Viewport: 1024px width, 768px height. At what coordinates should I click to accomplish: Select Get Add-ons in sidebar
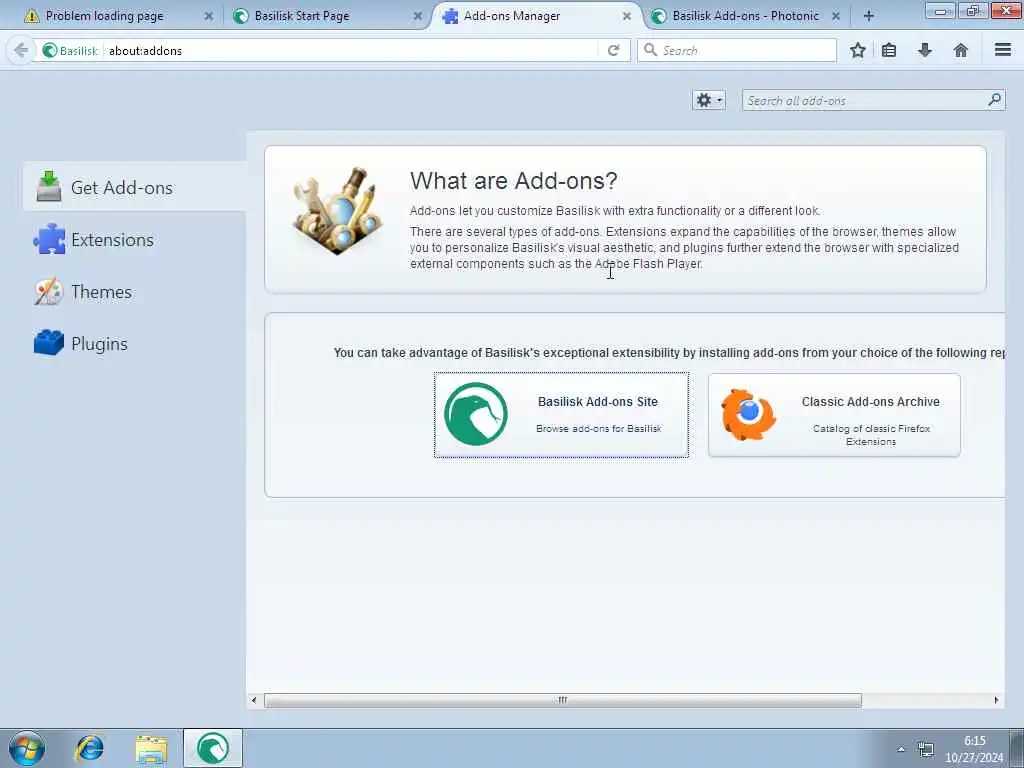click(x=134, y=187)
